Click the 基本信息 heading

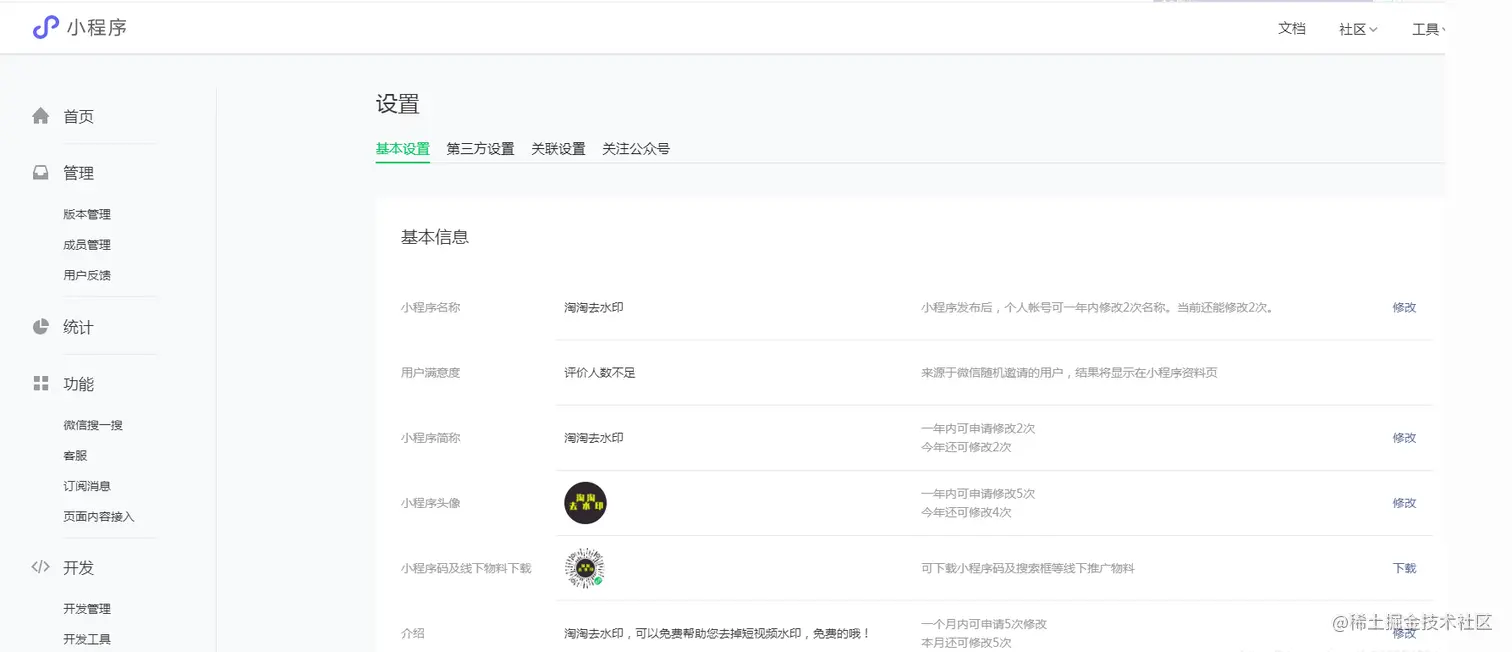(435, 237)
